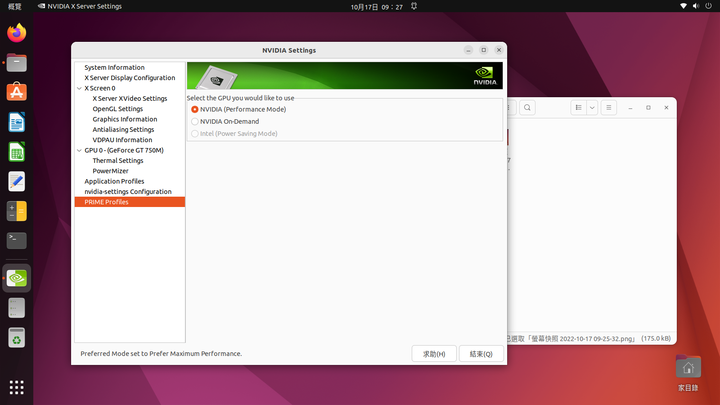This screenshot has width=720, height=405.
Task: Open the clock and calendar panel
Action: (377, 6)
